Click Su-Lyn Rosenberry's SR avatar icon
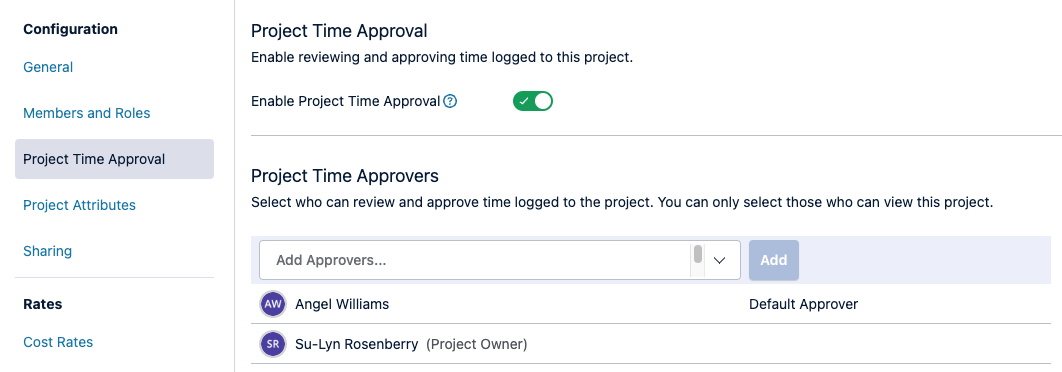 click(273, 344)
